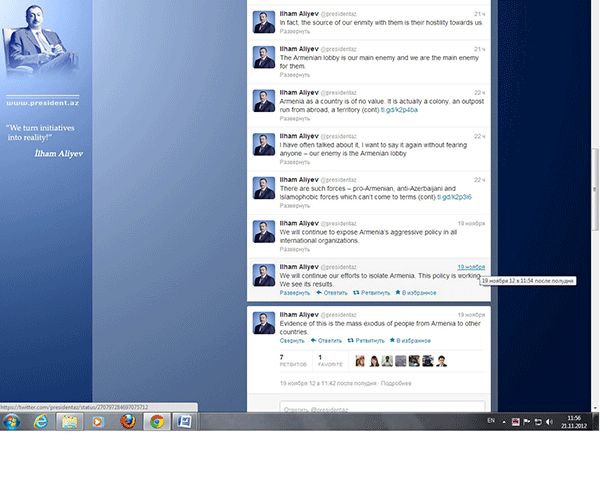Click the Ilham Aliyev name on 'Armenia as a country' tweet

(299, 92)
